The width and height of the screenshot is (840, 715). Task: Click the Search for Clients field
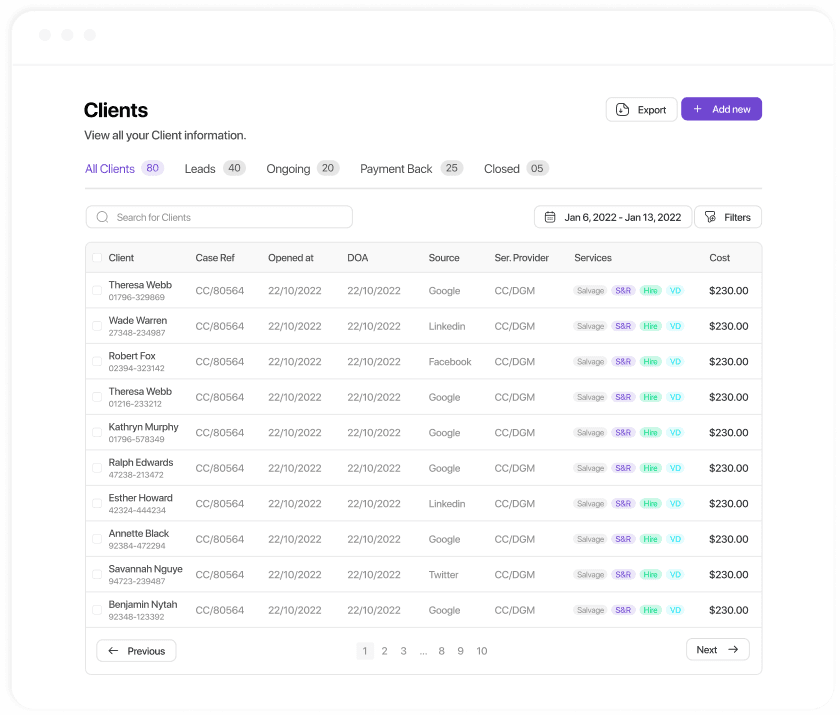[219, 217]
